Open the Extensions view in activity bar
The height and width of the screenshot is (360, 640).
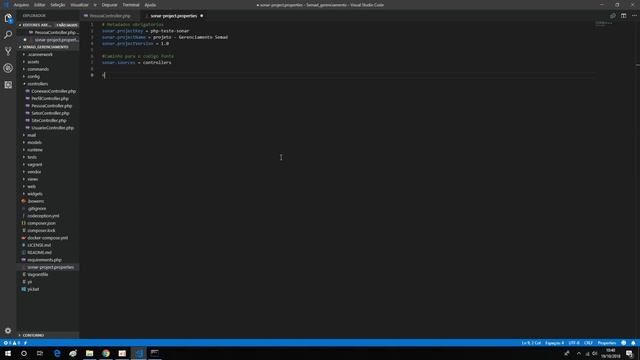point(8,85)
